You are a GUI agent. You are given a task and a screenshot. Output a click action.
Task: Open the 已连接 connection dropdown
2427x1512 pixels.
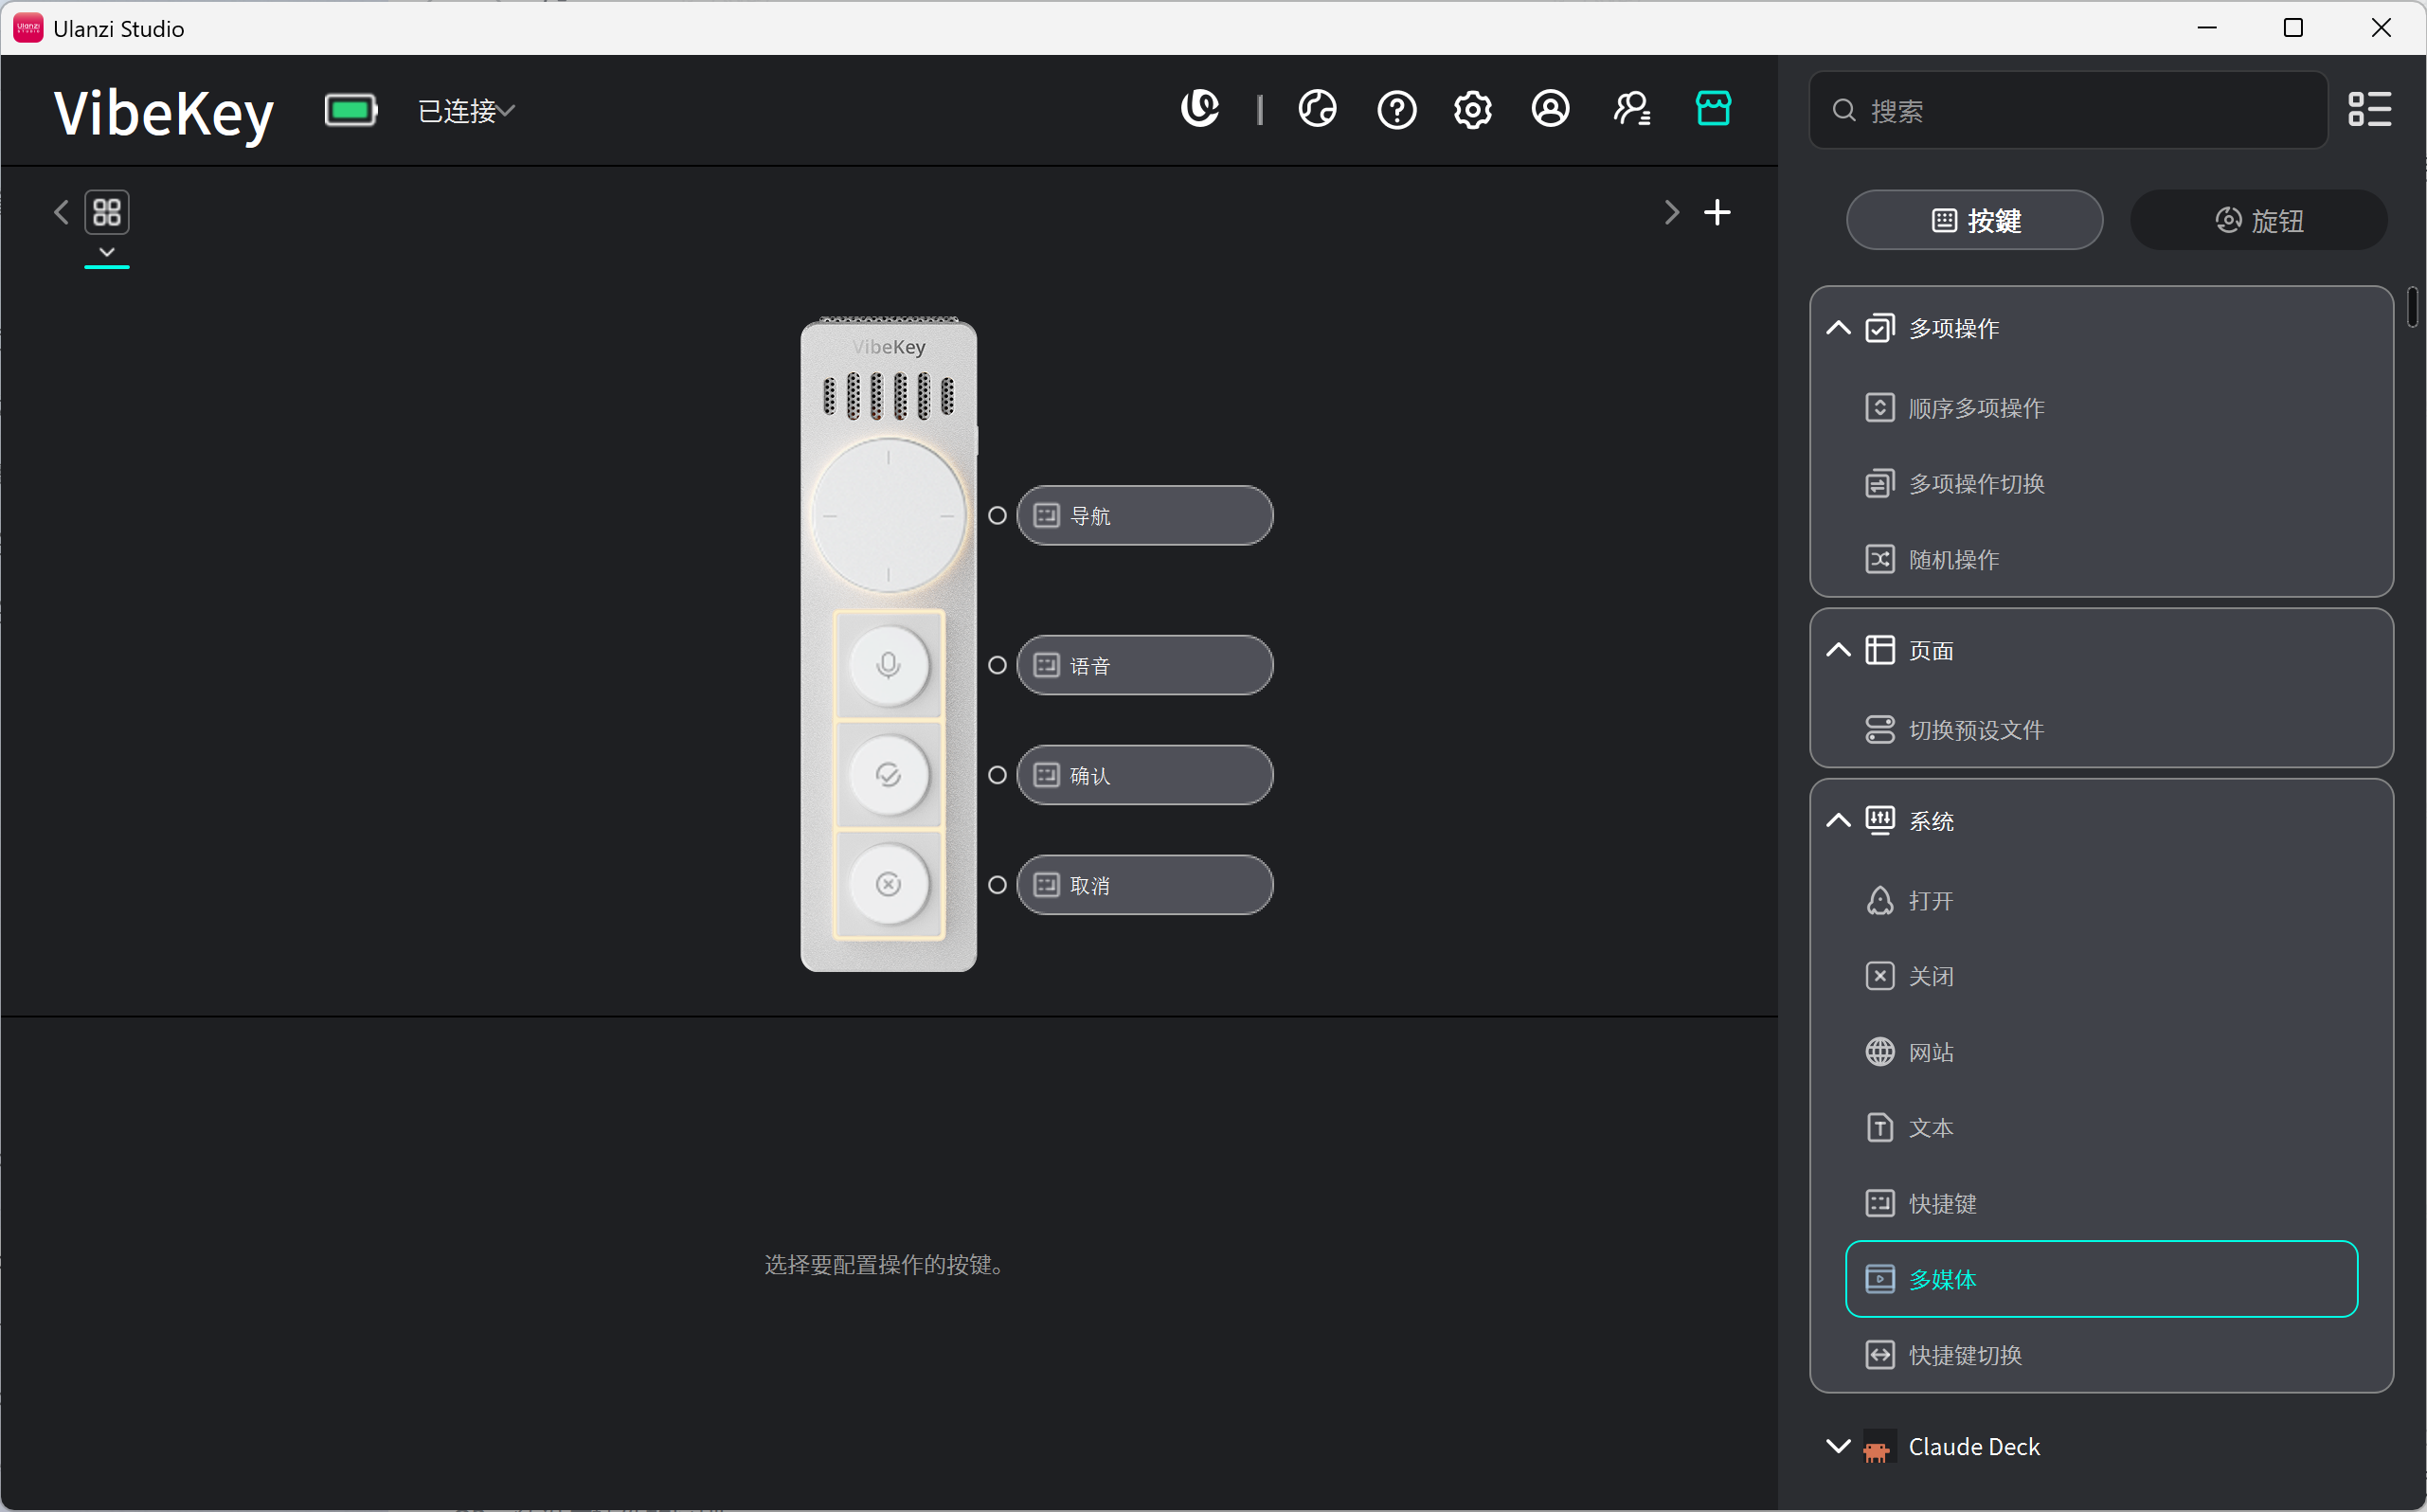[x=466, y=111]
